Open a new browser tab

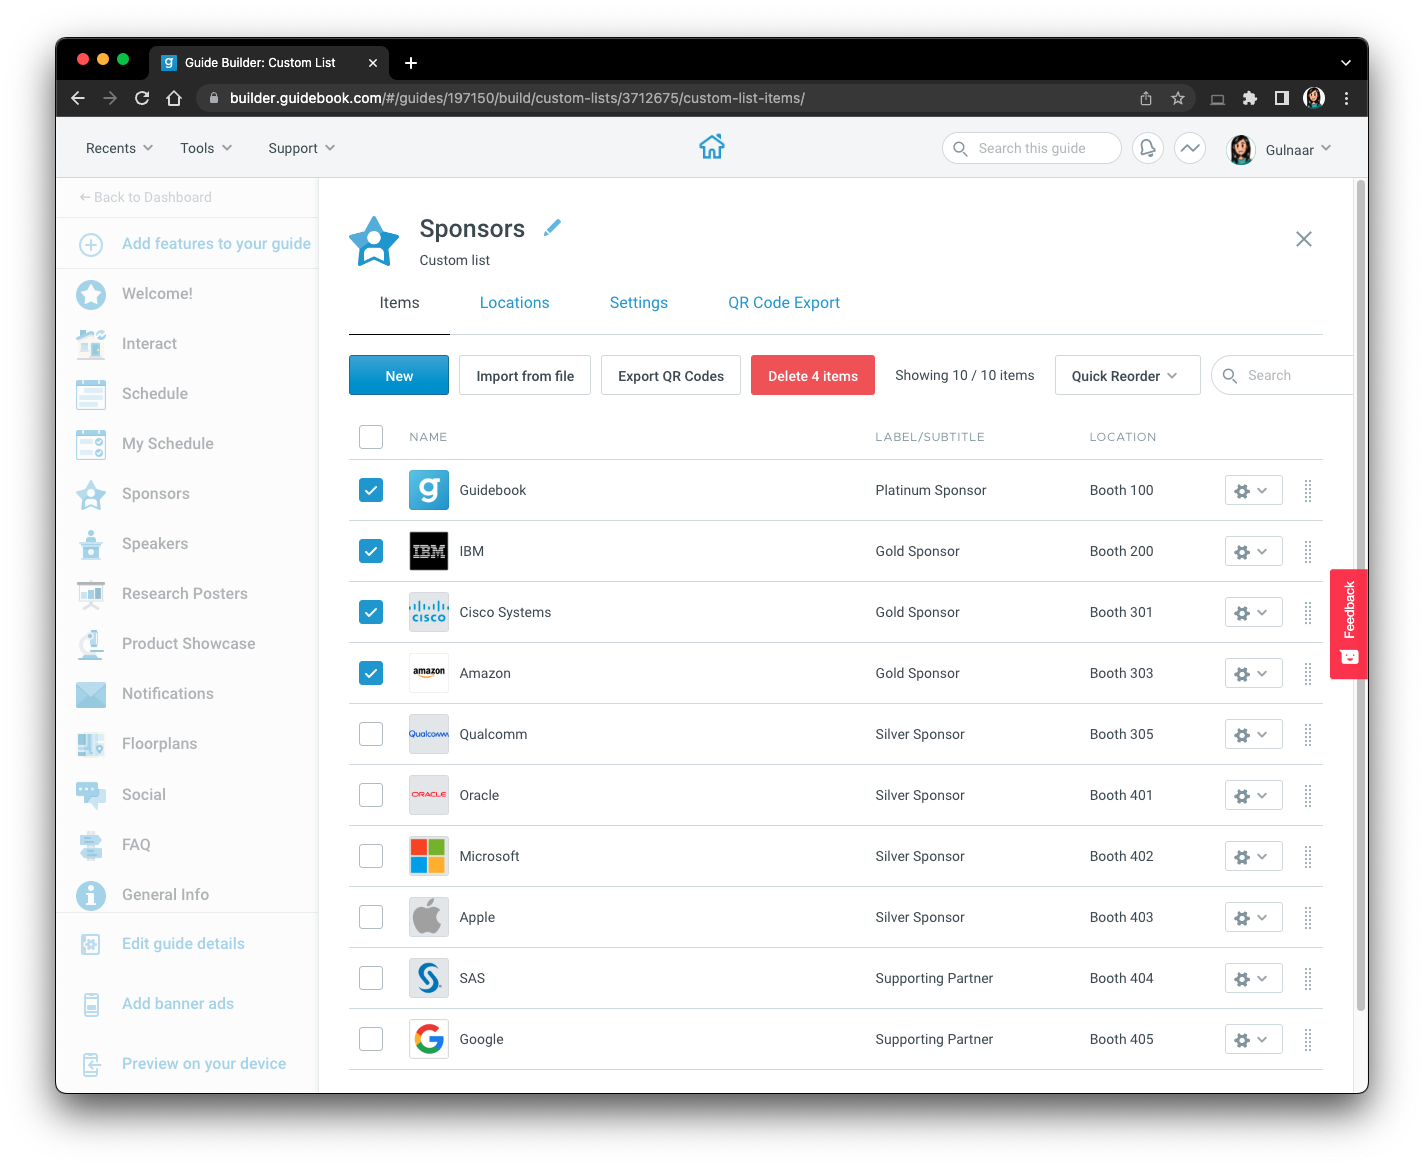pos(411,63)
